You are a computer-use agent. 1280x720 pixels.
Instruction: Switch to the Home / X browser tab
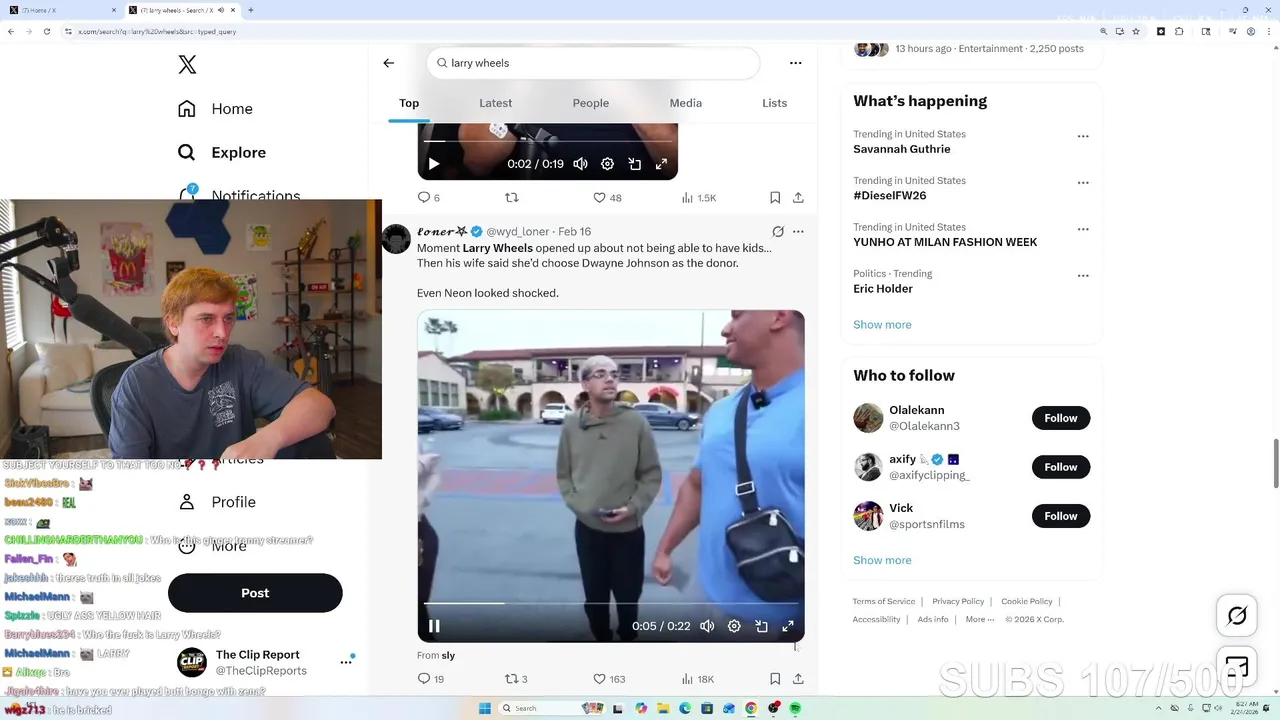coord(62,10)
